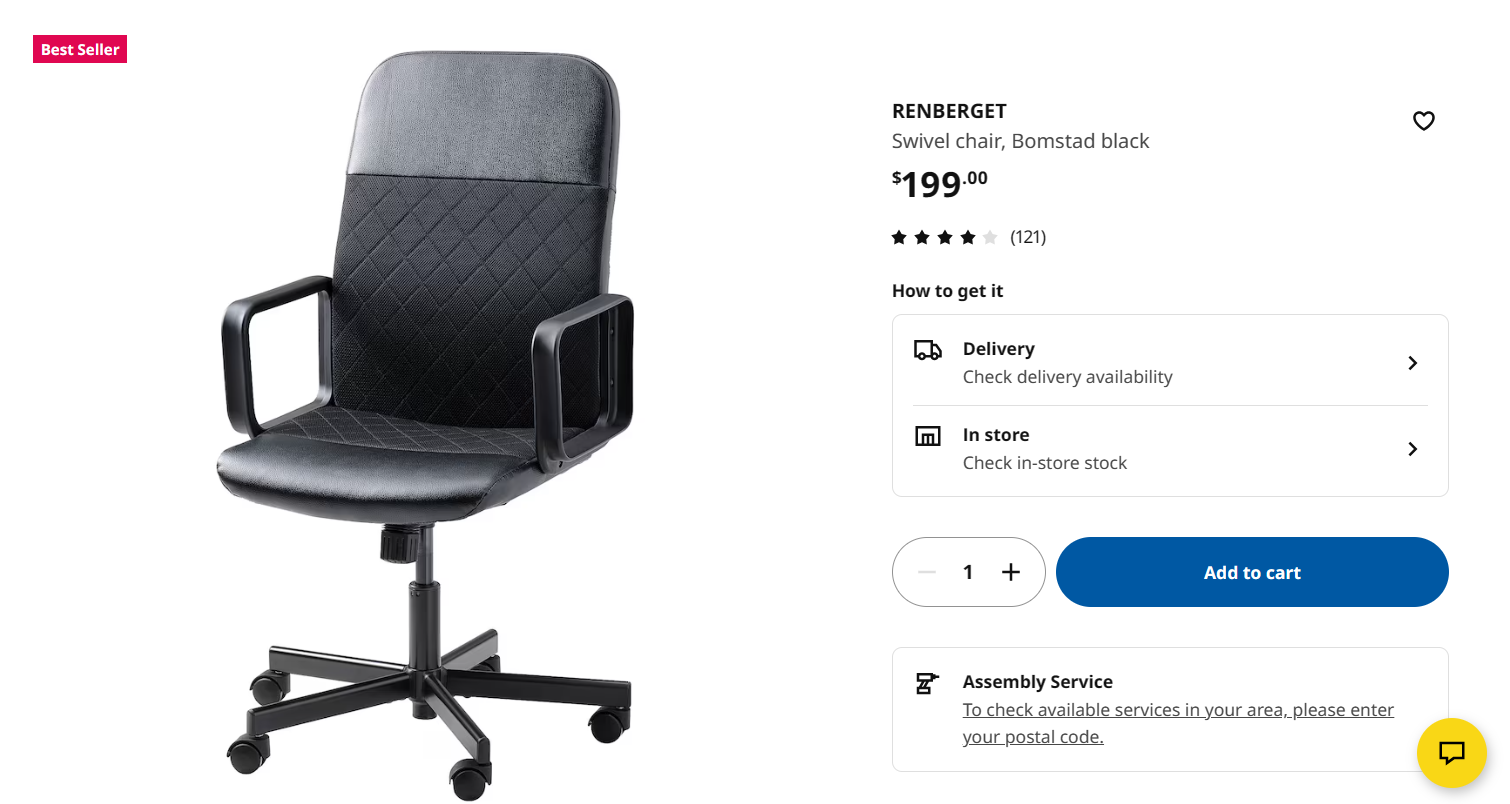This screenshot has width=1510, height=804.
Task: Click the Best Seller badge
Action: tap(80, 49)
